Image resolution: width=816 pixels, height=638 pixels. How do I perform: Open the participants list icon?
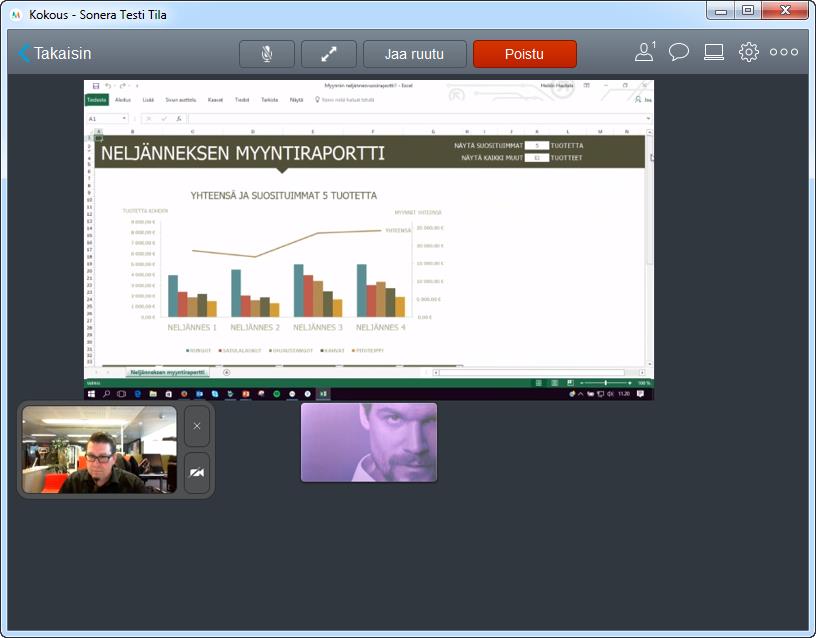(x=645, y=52)
